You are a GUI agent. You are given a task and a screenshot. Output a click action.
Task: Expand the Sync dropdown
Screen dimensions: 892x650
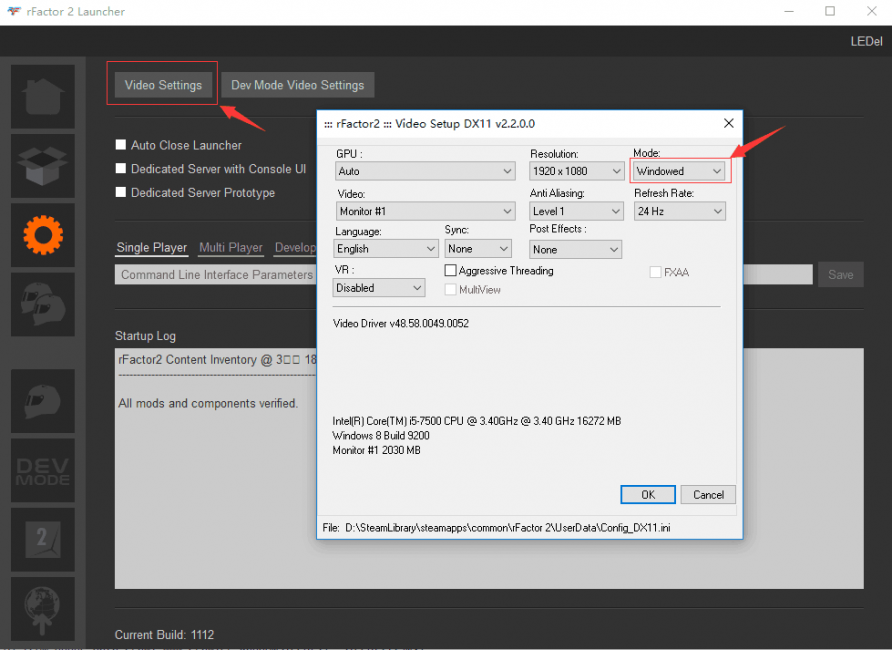pyautogui.click(x=478, y=249)
